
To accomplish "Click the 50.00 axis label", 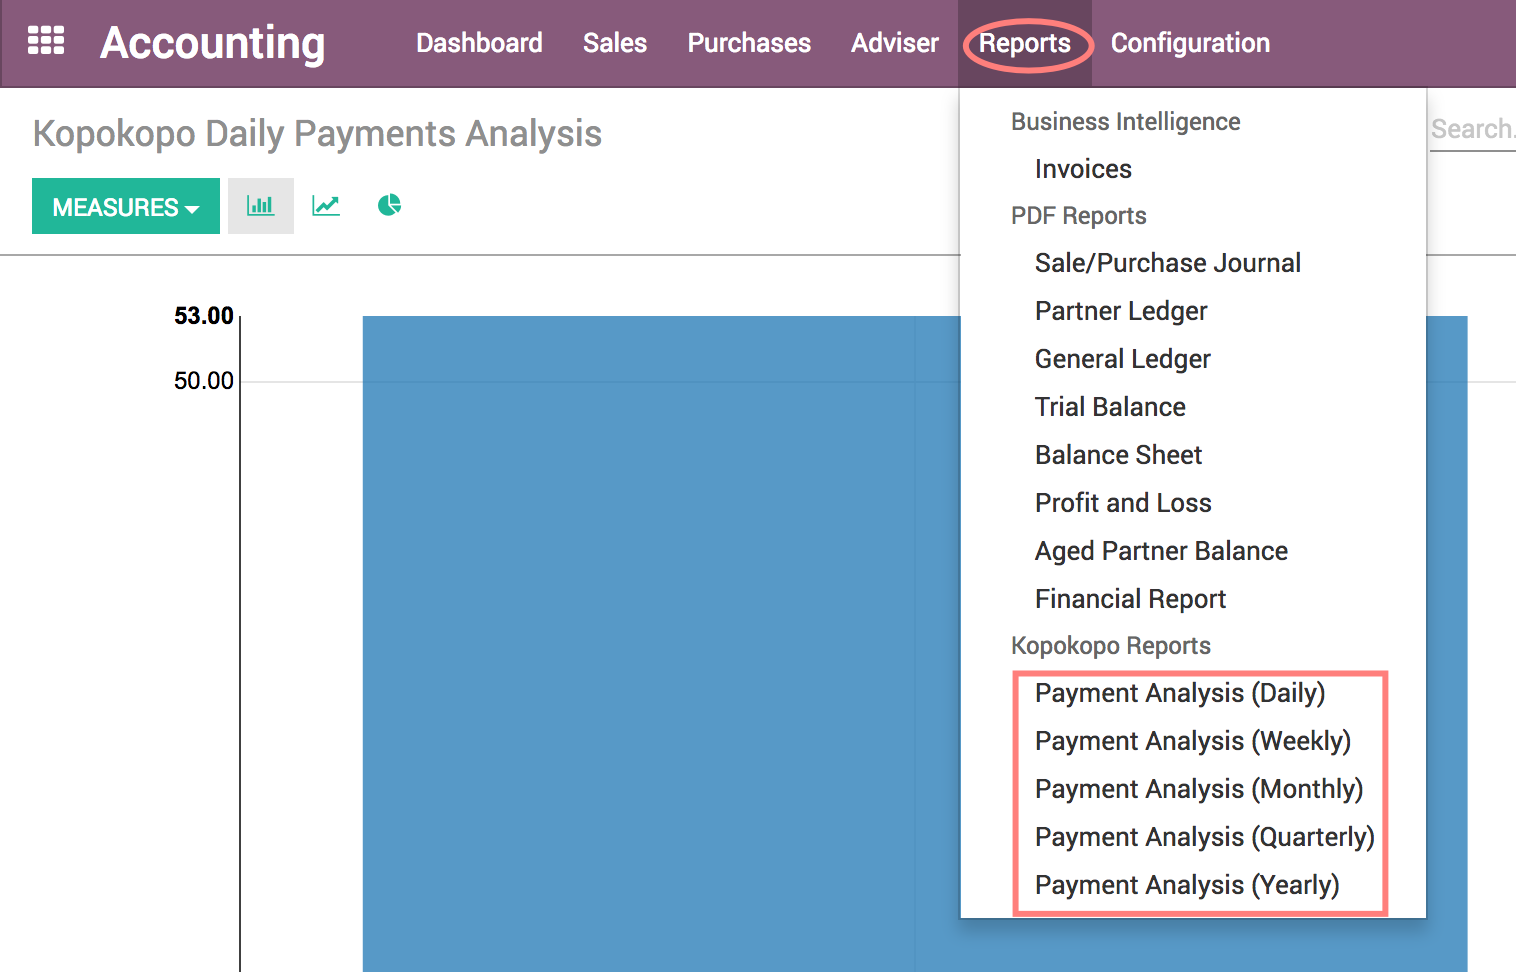I will pos(204,381).
